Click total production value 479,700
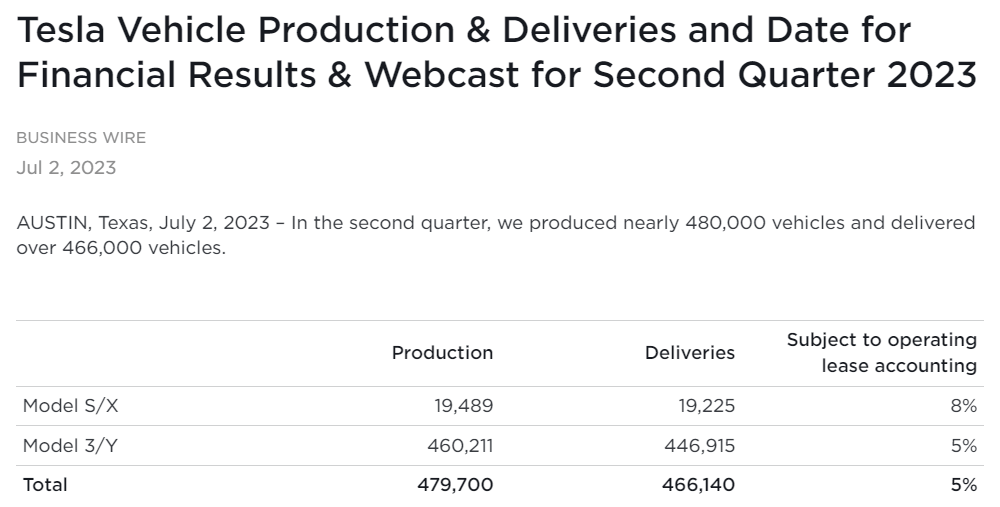The width and height of the screenshot is (1000, 507). [x=456, y=485]
